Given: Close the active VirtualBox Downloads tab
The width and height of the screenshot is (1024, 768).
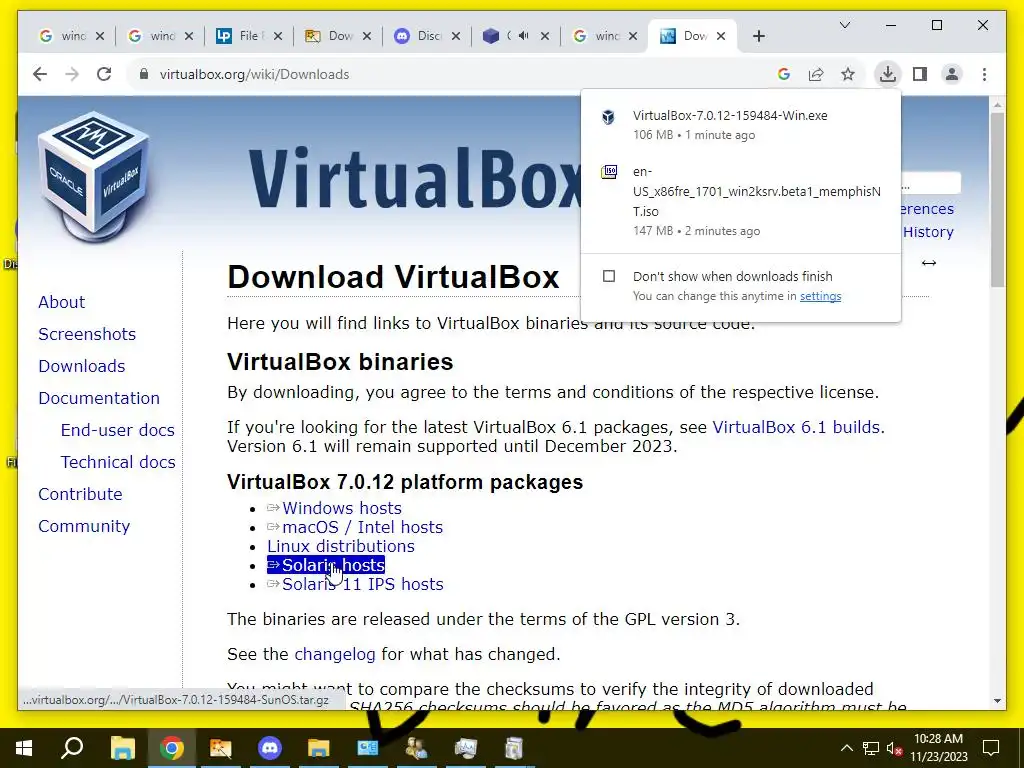Looking at the screenshot, I should click(721, 36).
